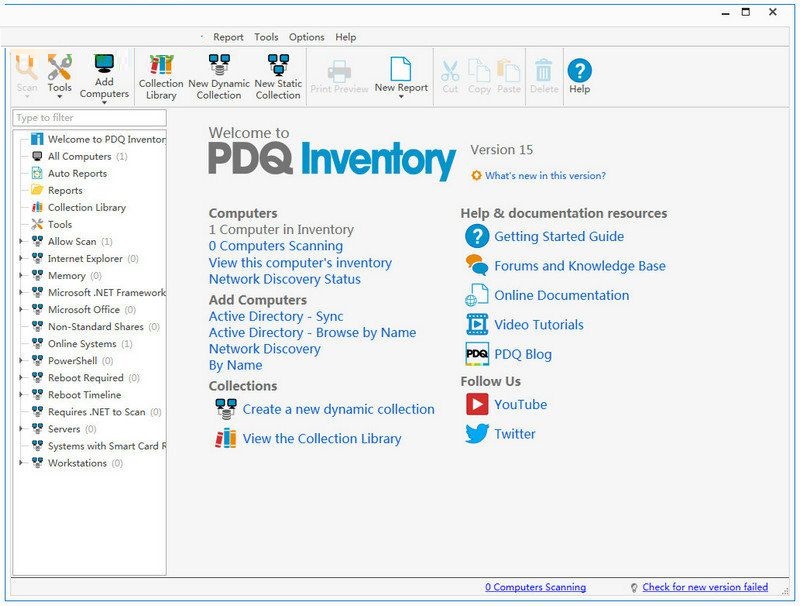
Task: Expand the Reboot Required tree node
Action: (20, 378)
